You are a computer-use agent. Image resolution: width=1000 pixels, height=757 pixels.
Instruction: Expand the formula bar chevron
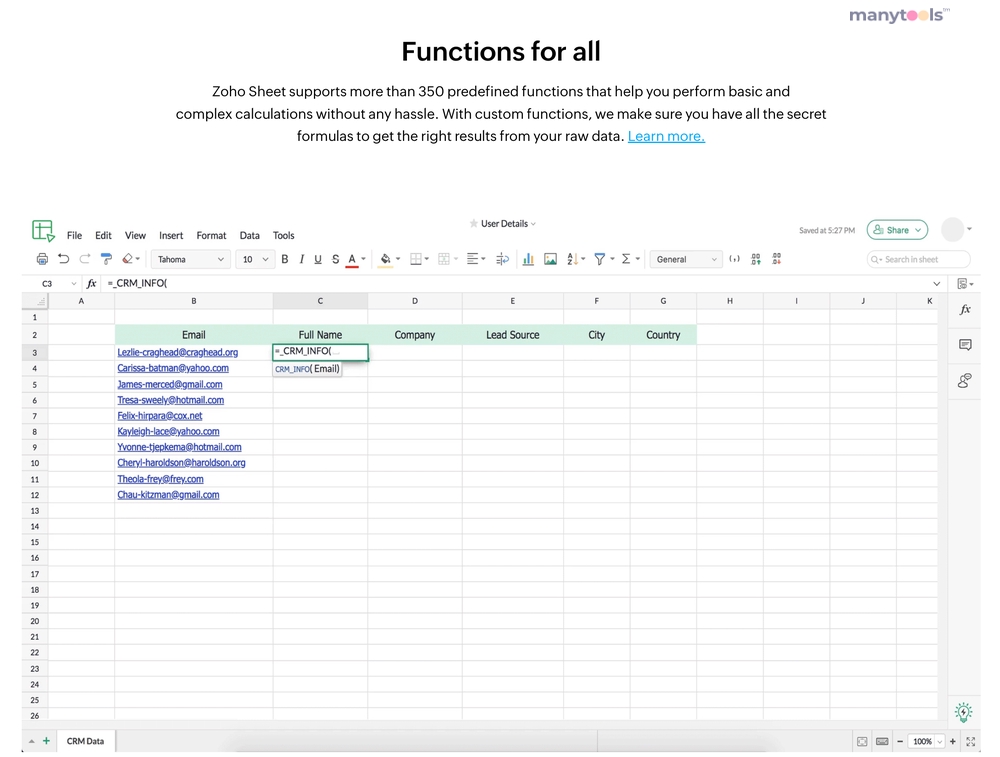point(937,284)
